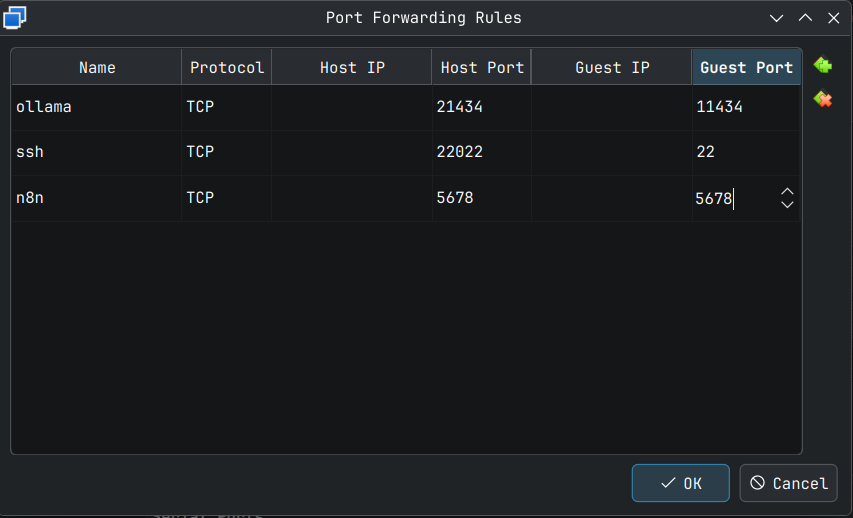
Task: Click the n8n Guest IP empty cell
Action: (x=612, y=198)
